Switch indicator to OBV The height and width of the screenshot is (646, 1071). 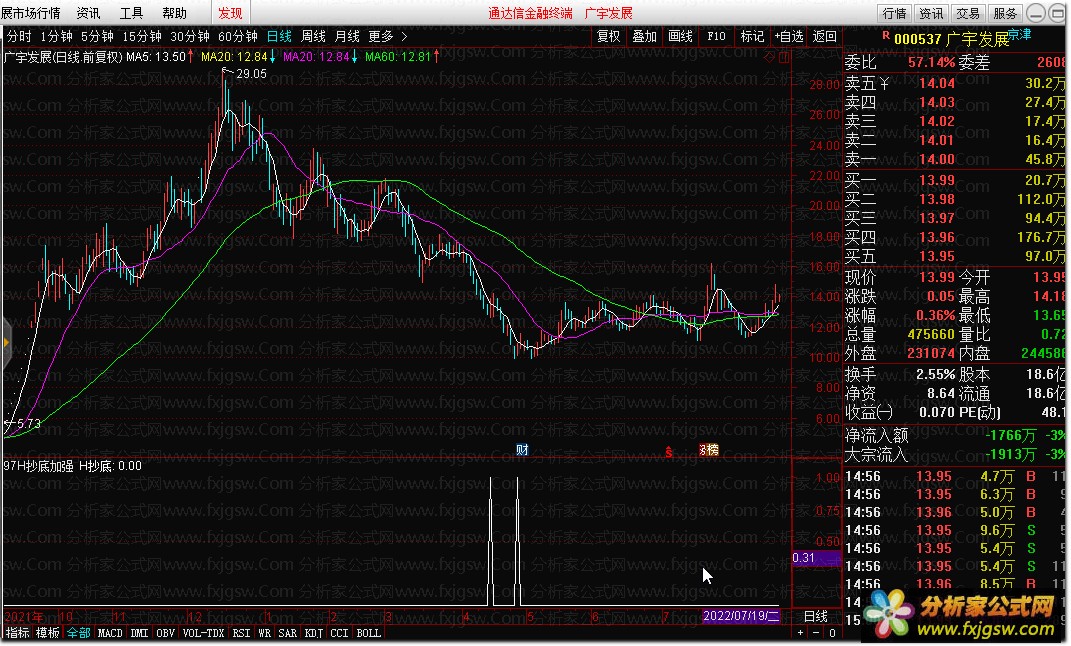165,633
